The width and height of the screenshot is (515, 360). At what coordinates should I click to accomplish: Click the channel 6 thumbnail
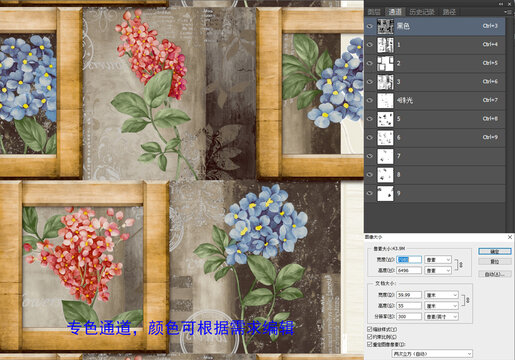[x=385, y=137]
